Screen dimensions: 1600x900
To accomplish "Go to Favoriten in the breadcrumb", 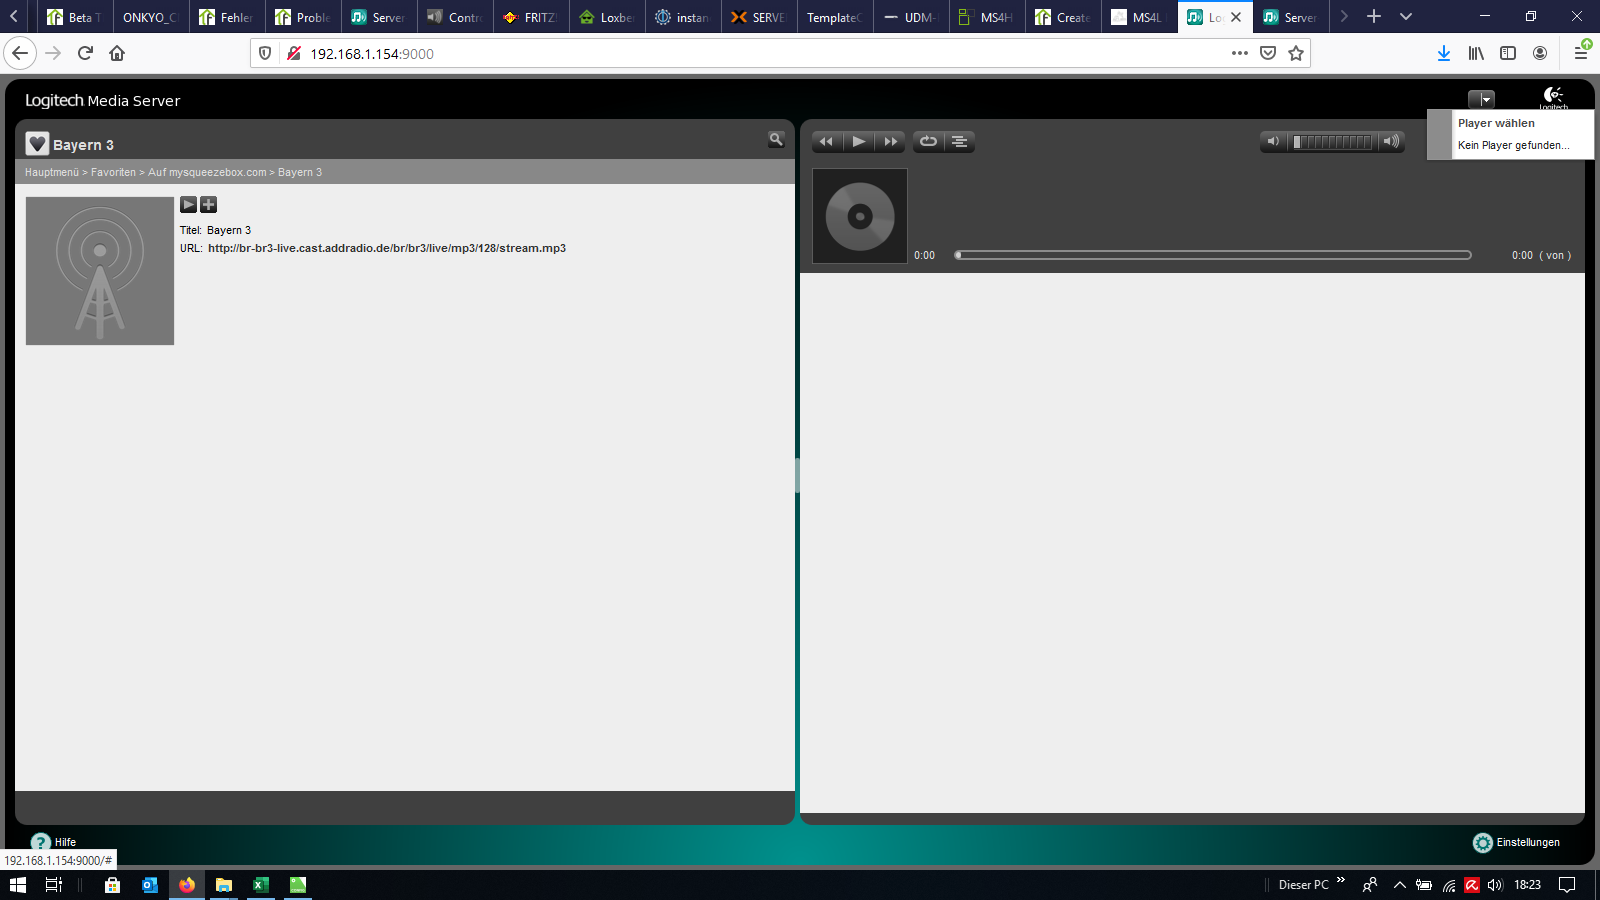I will pos(113,172).
